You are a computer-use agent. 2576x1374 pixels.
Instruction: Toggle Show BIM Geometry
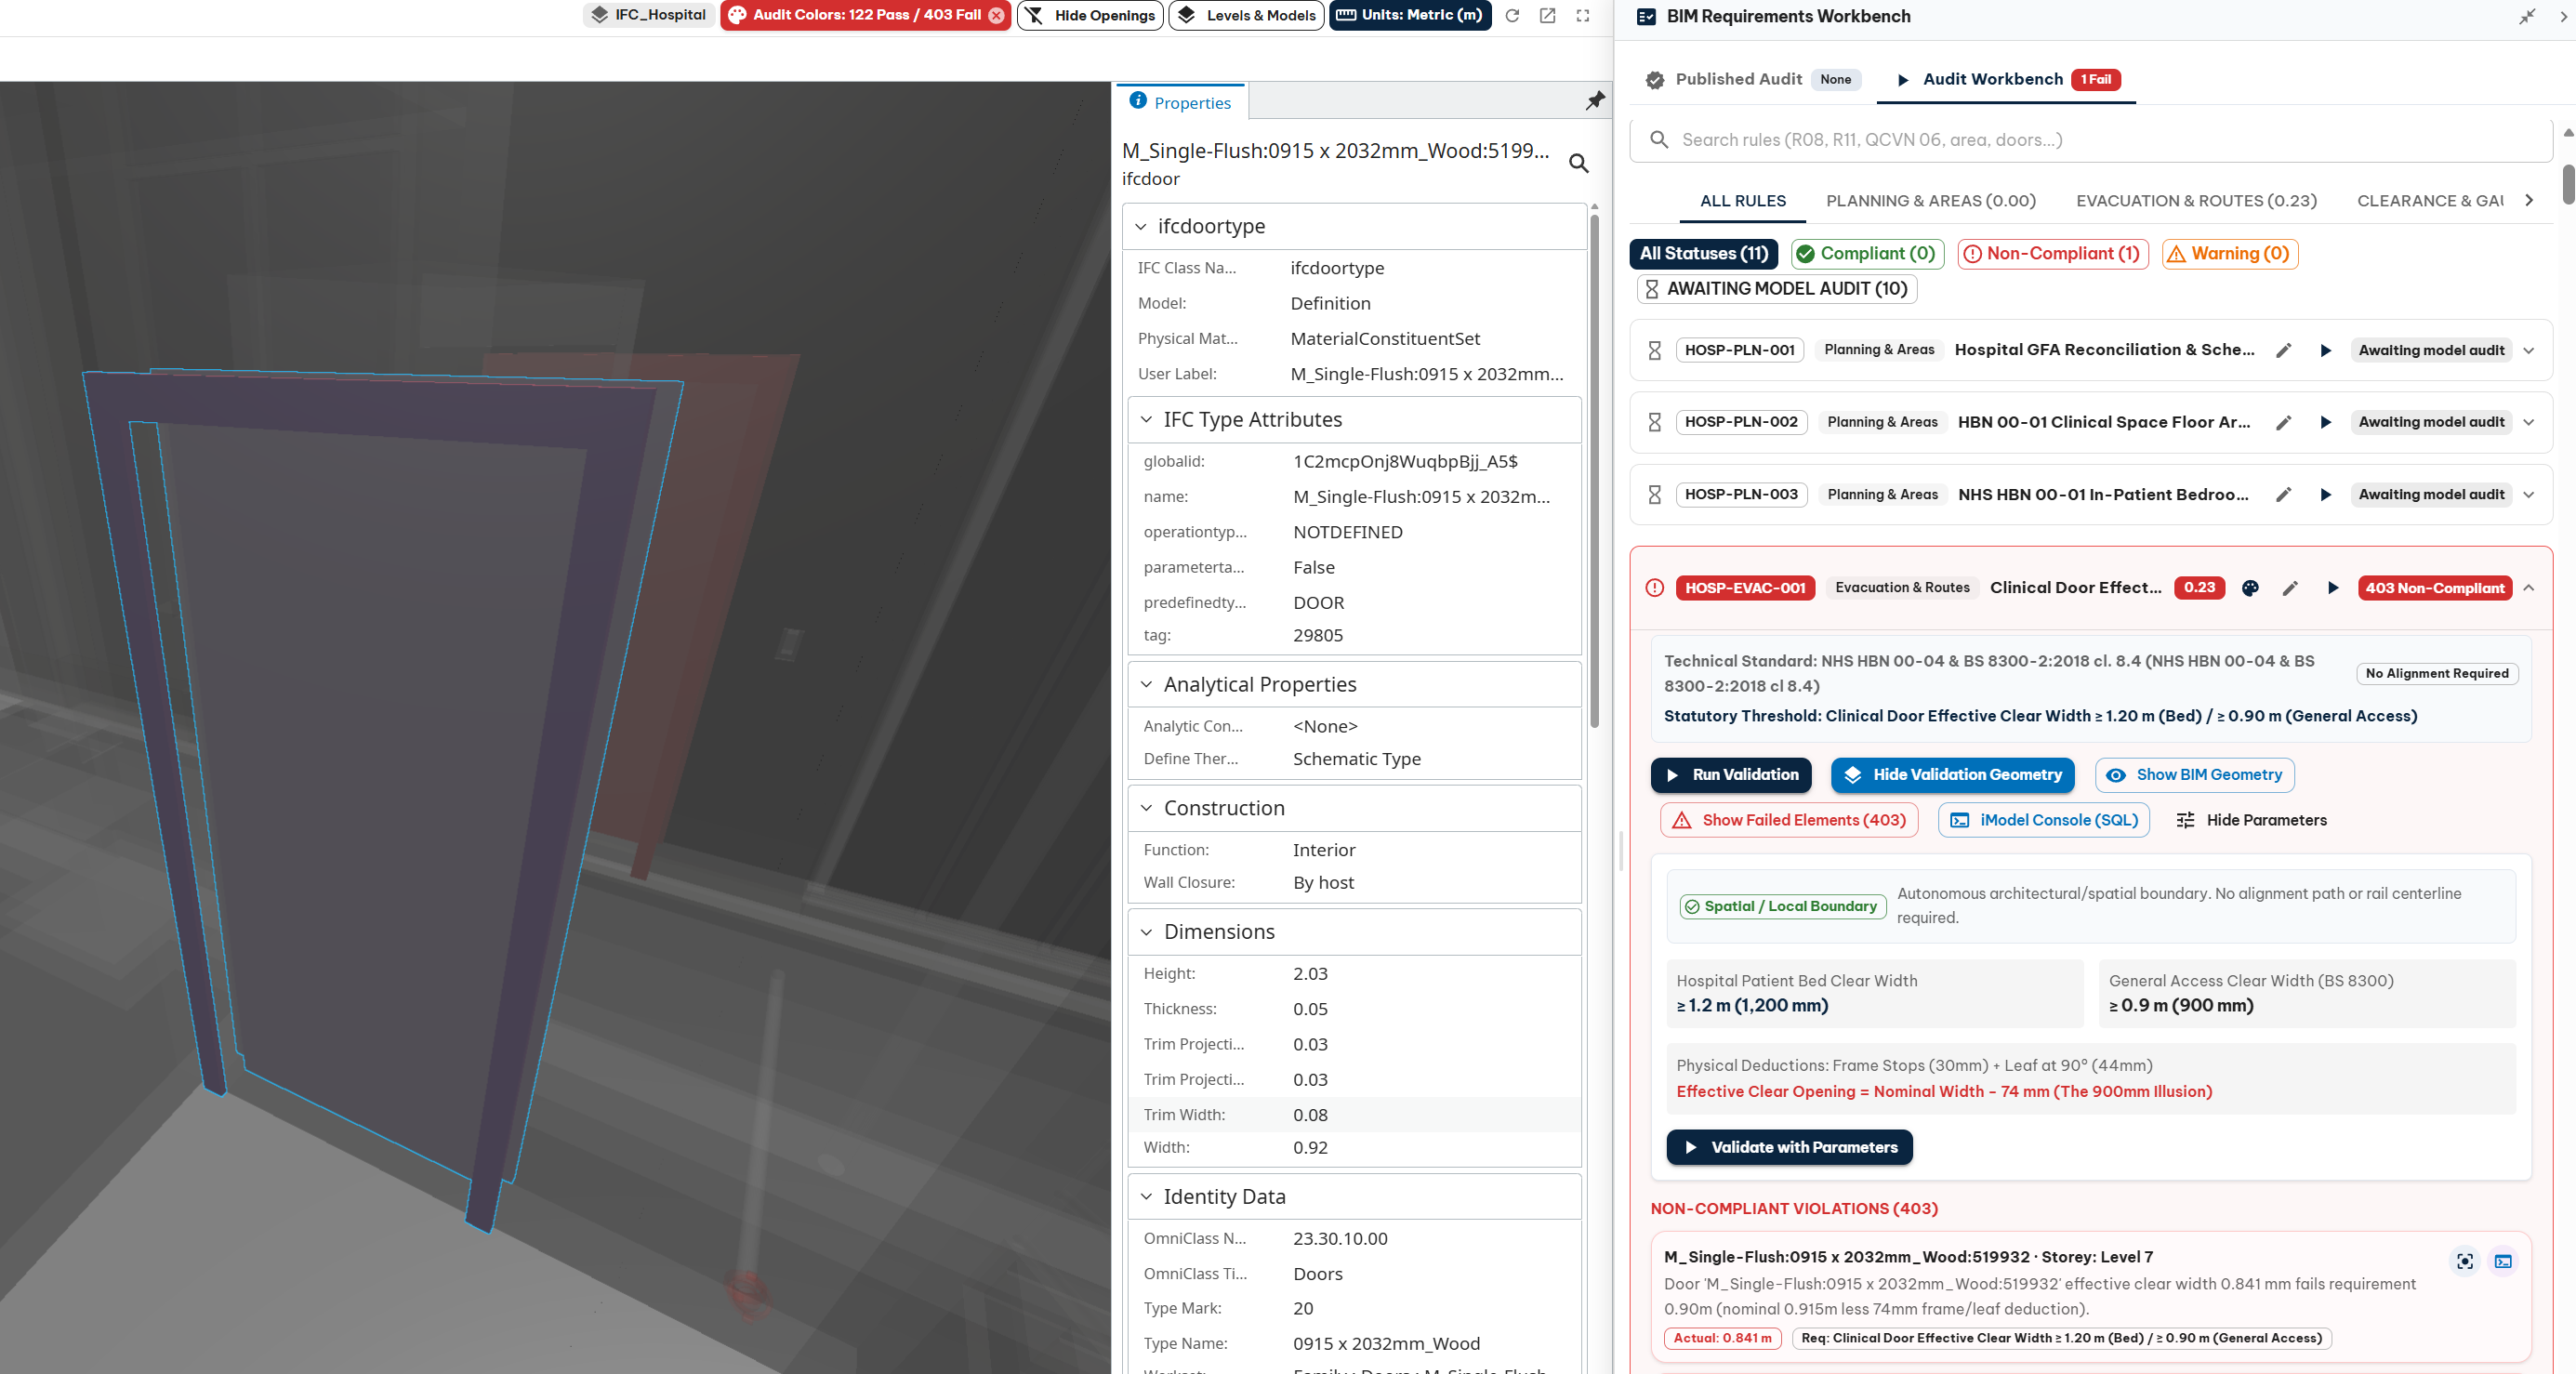[2194, 775]
